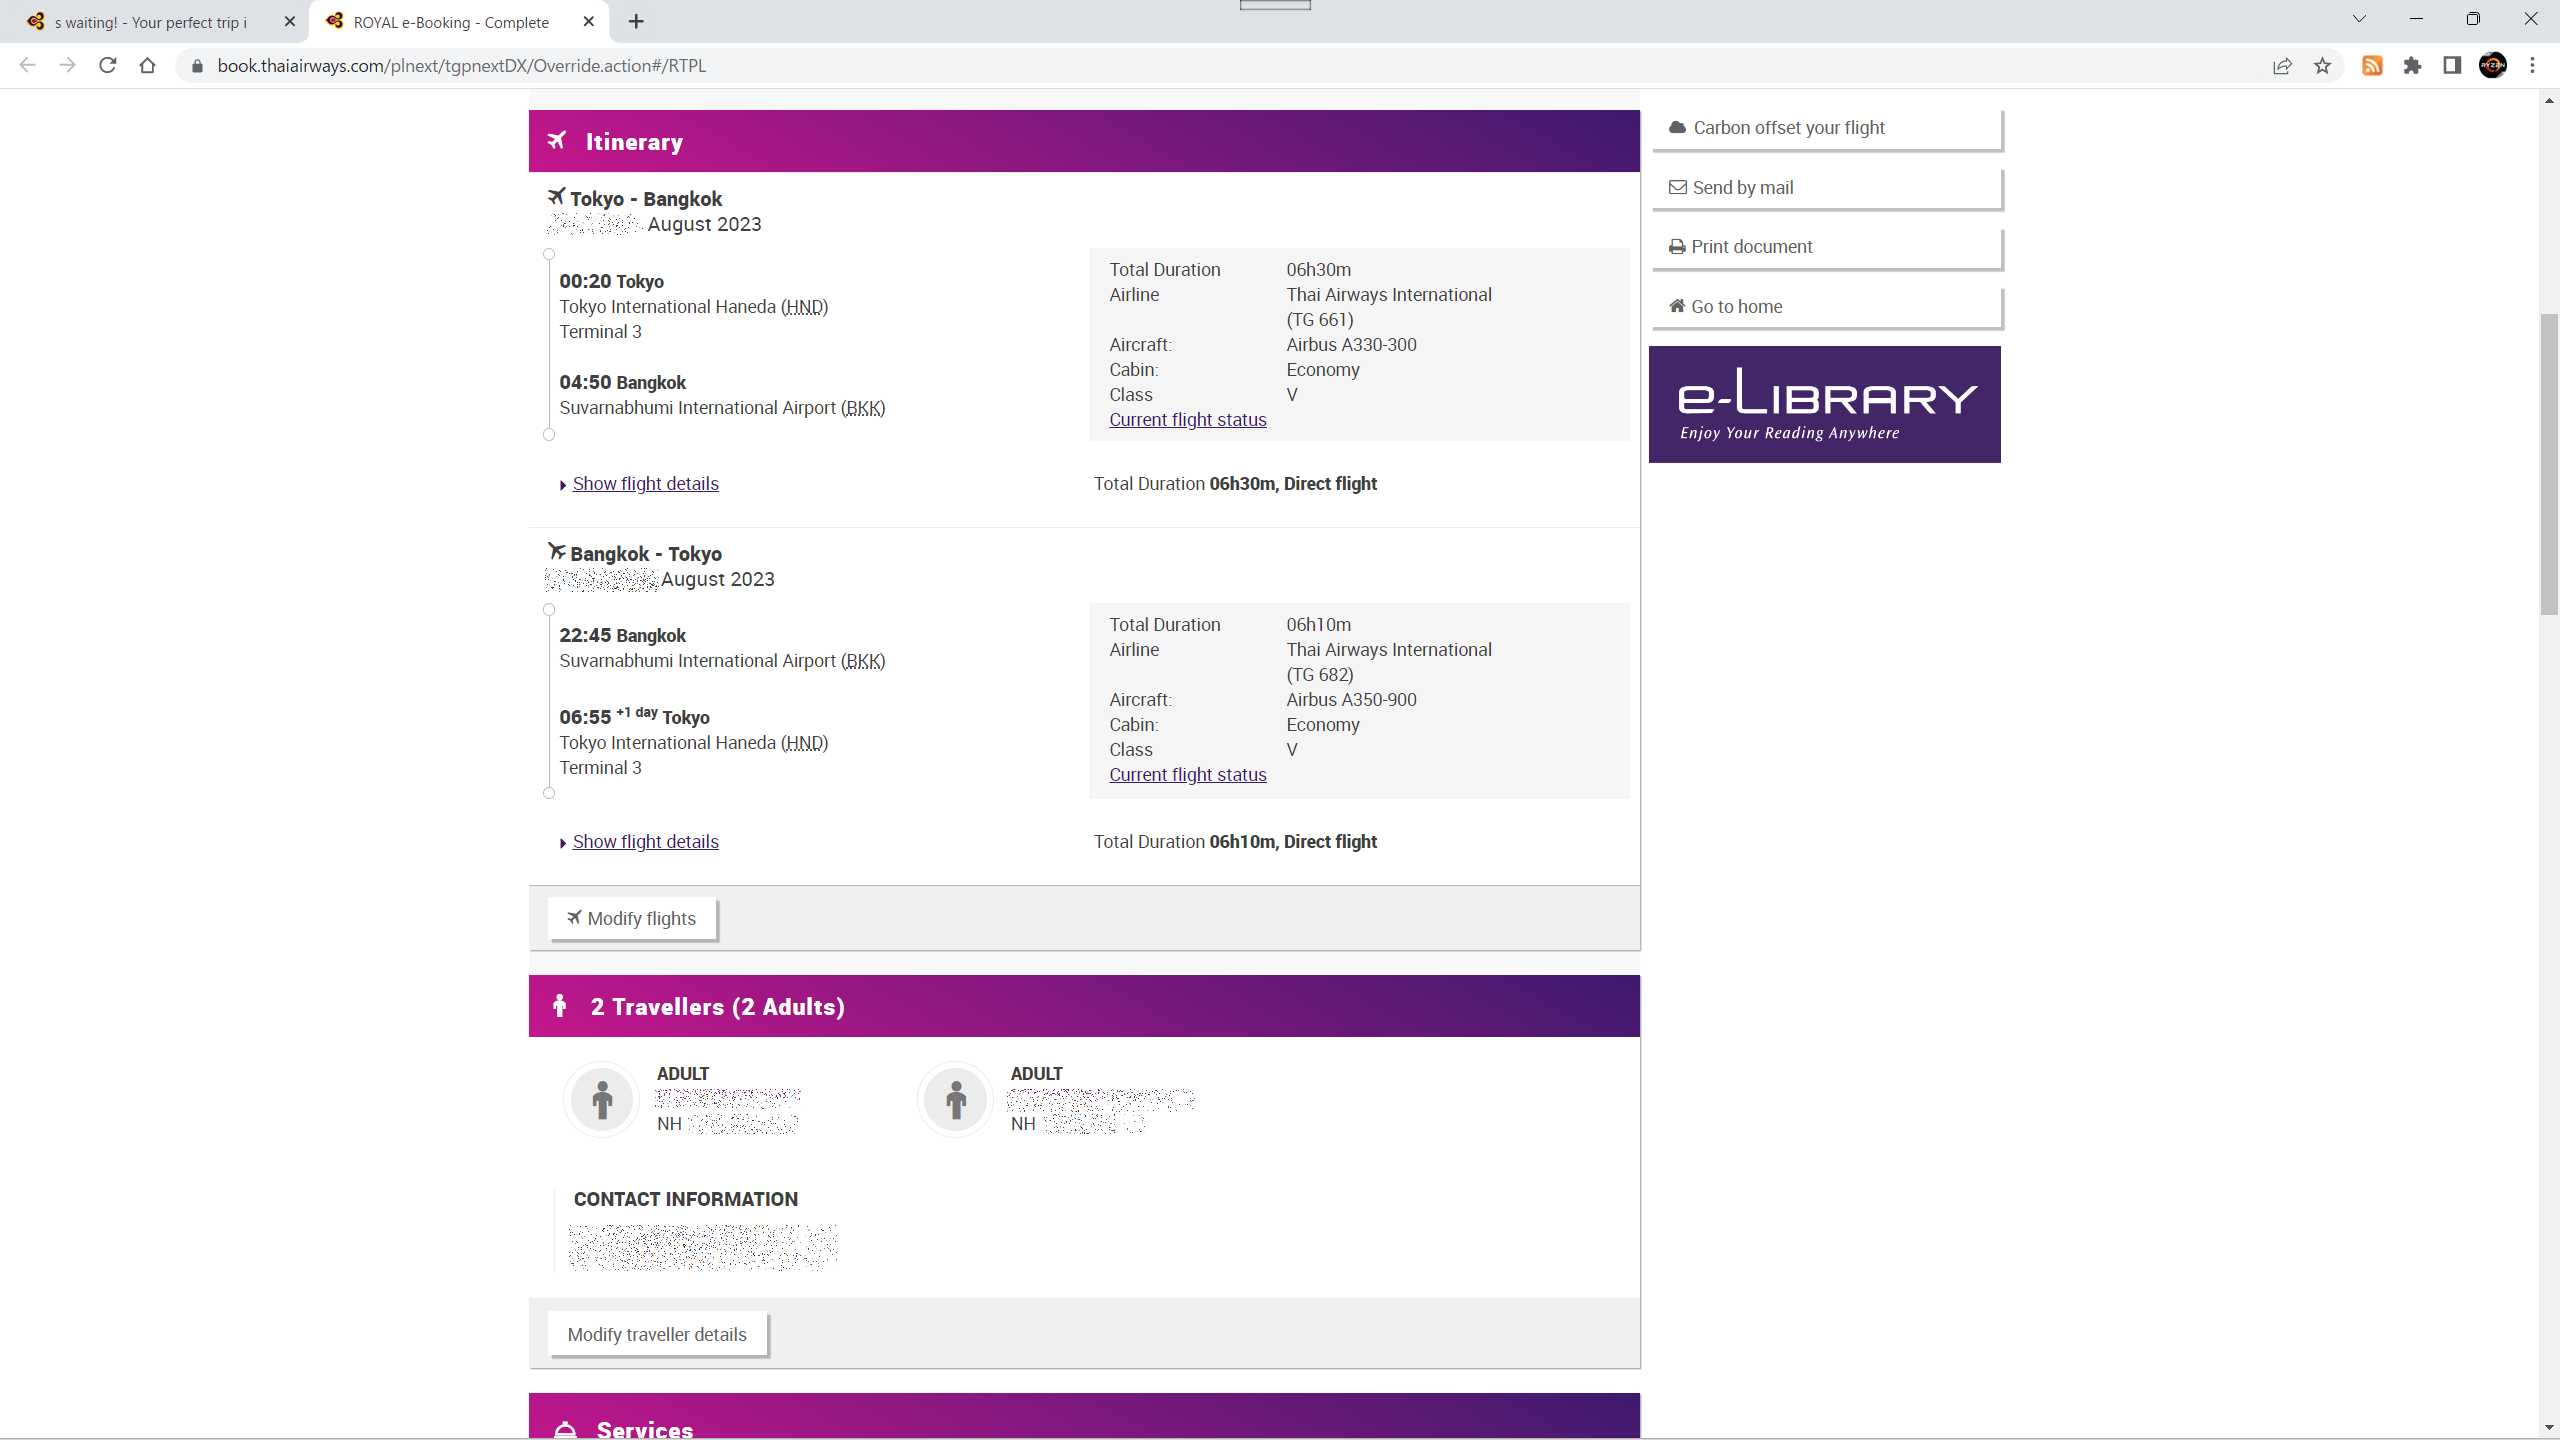Click the traveller person icon in header
The width and height of the screenshot is (2560, 1440).
pyautogui.click(x=560, y=1006)
